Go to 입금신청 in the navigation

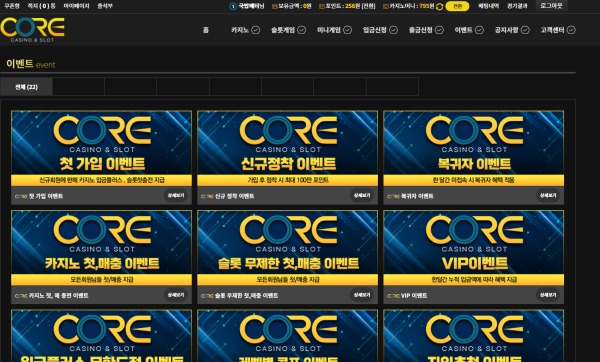(x=375, y=30)
